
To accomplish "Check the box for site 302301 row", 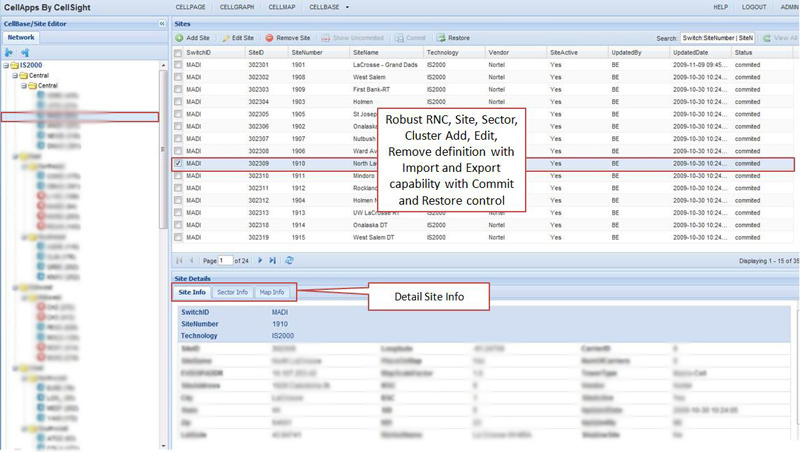I will coord(178,64).
